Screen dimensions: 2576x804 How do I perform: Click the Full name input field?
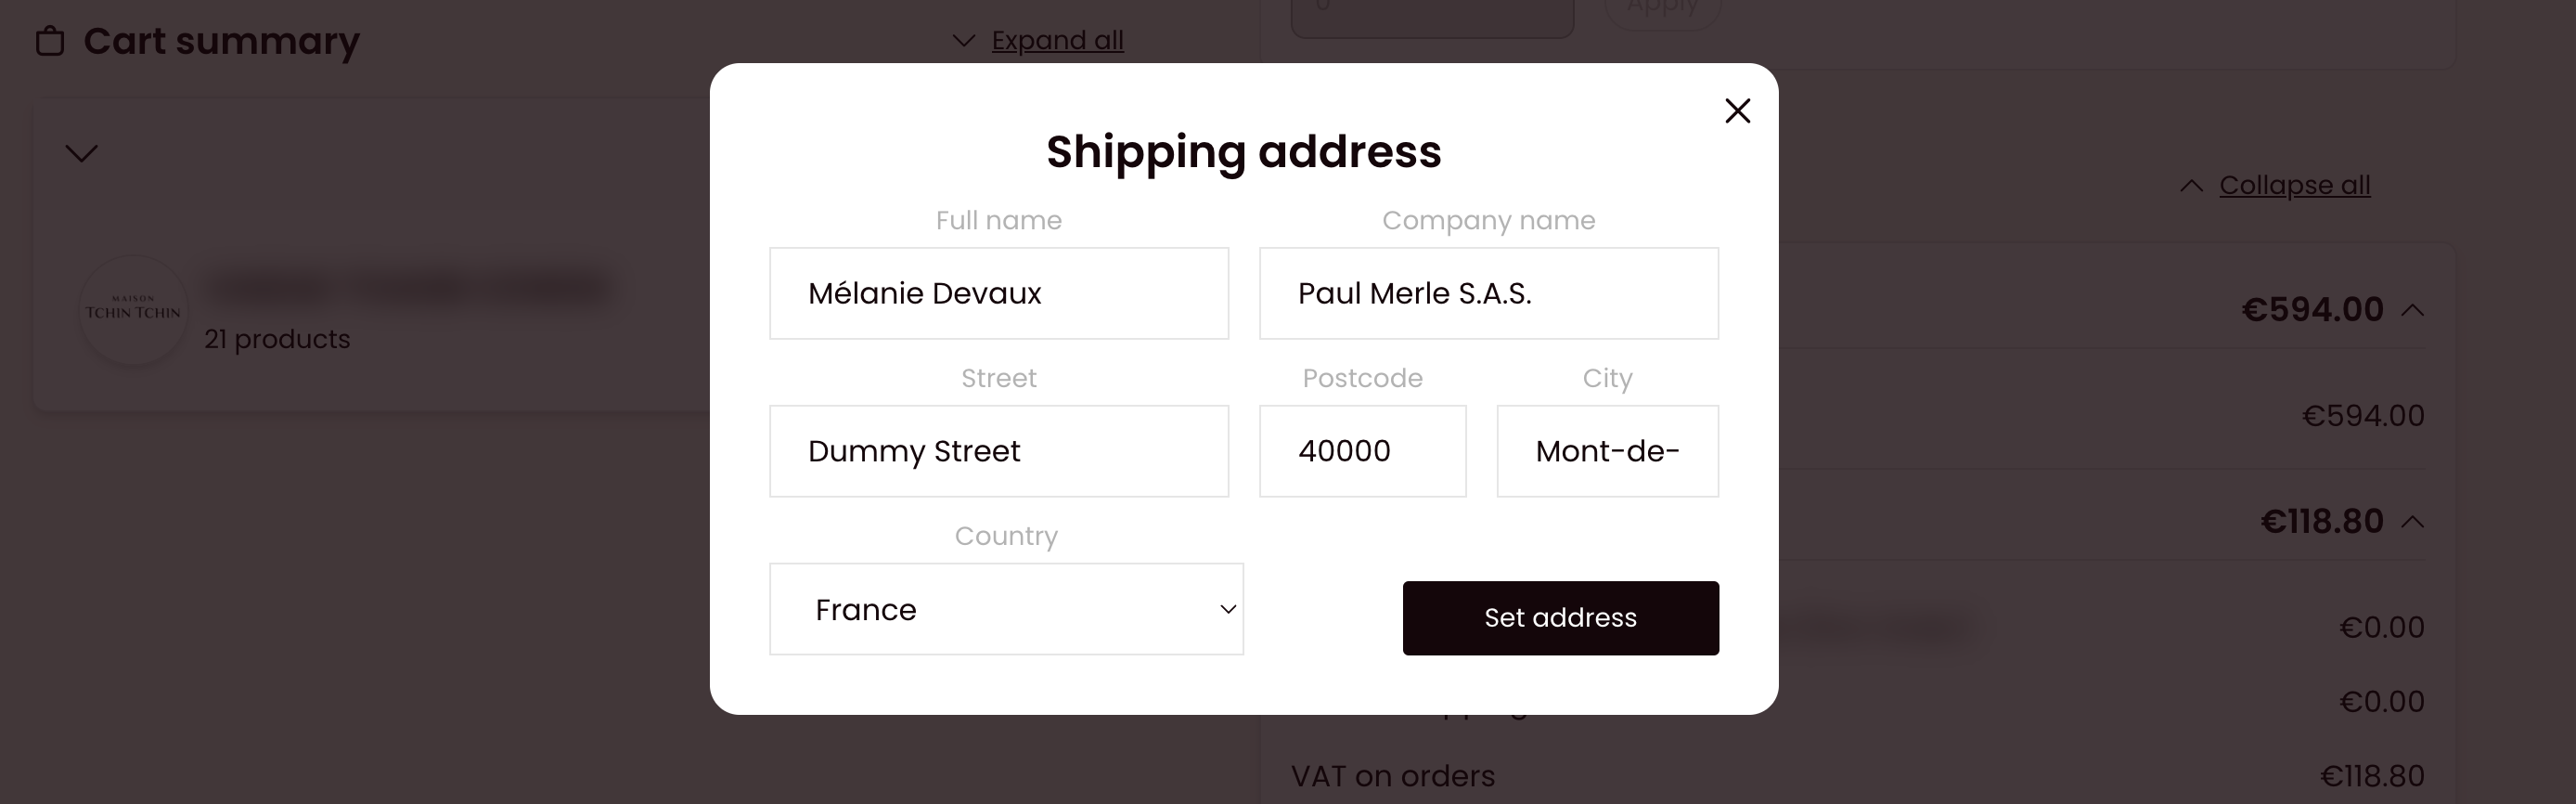pos(999,293)
